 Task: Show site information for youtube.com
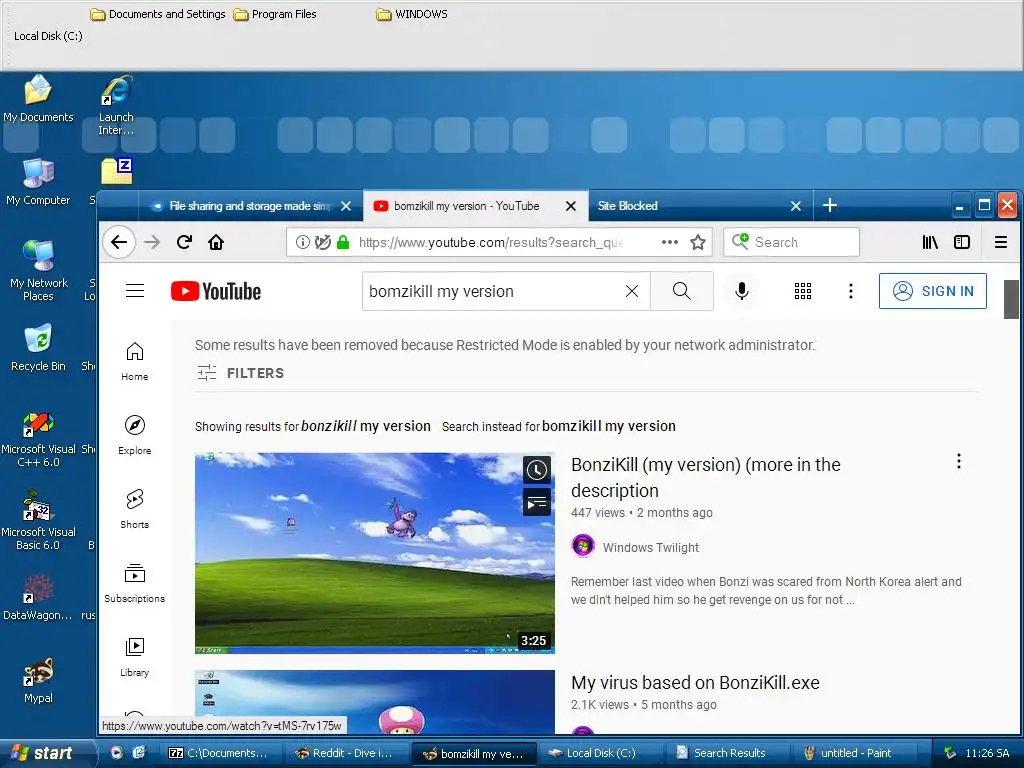tap(302, 242)
